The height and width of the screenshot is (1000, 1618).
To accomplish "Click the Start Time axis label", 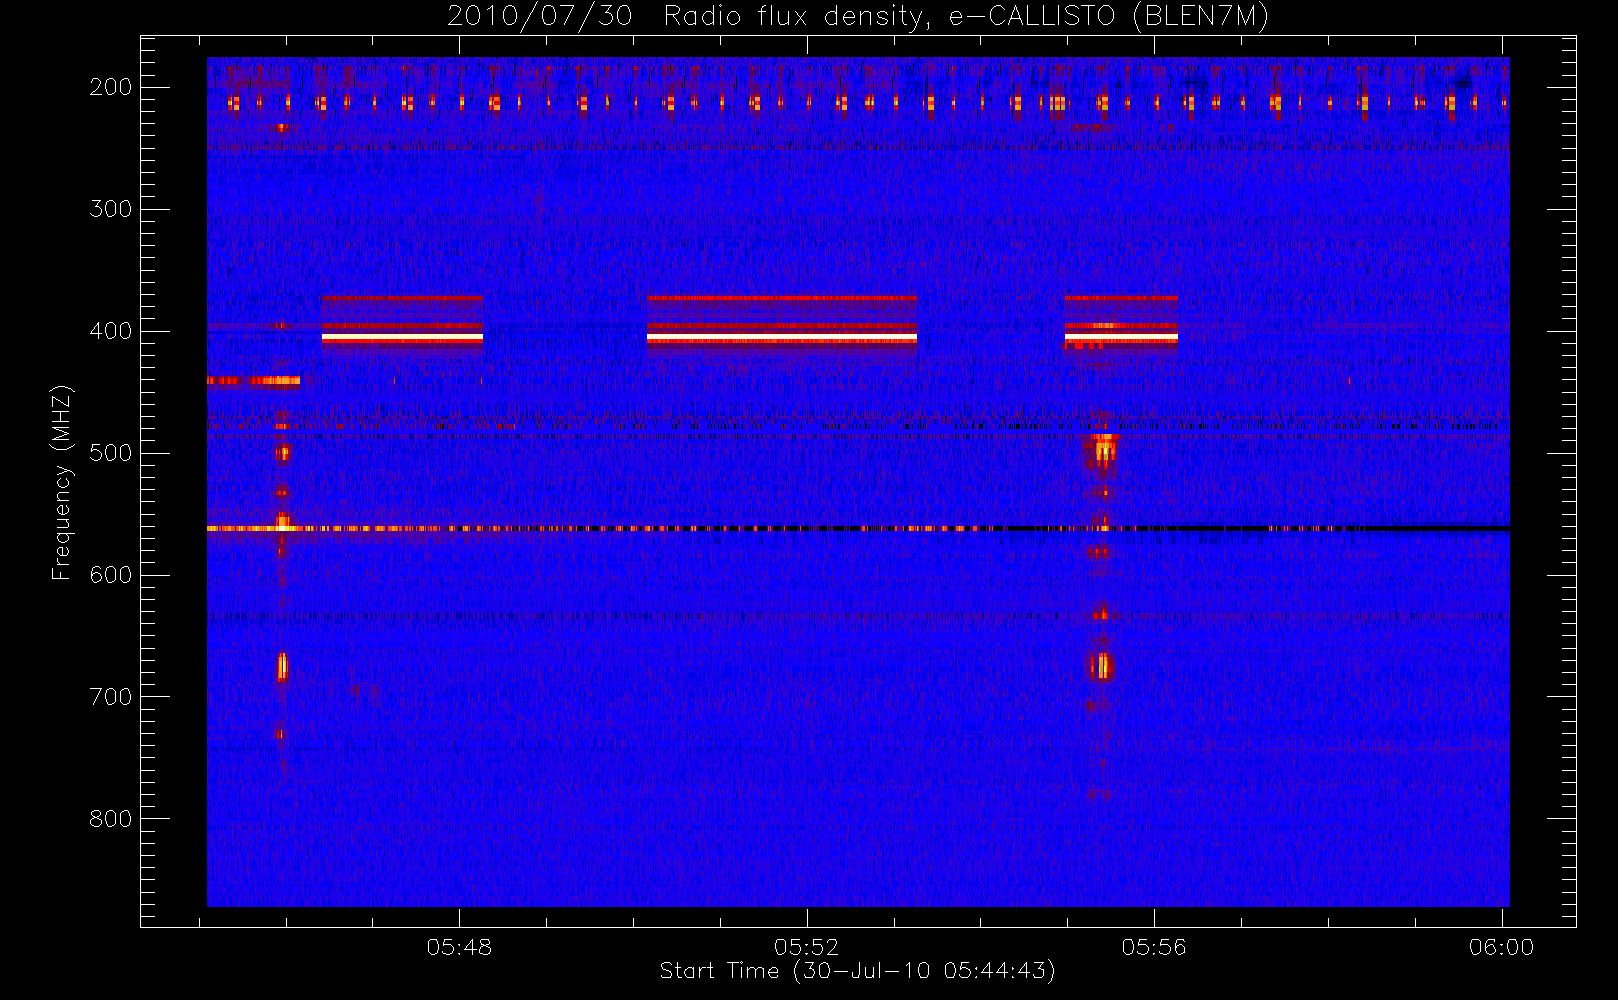I will click(x=858, y=971).
